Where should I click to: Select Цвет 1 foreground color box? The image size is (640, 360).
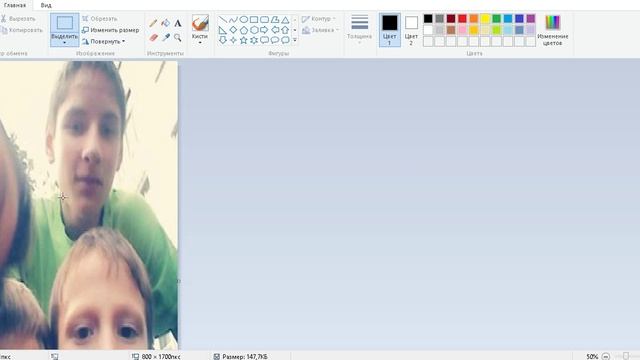click(x=389, y=30)
